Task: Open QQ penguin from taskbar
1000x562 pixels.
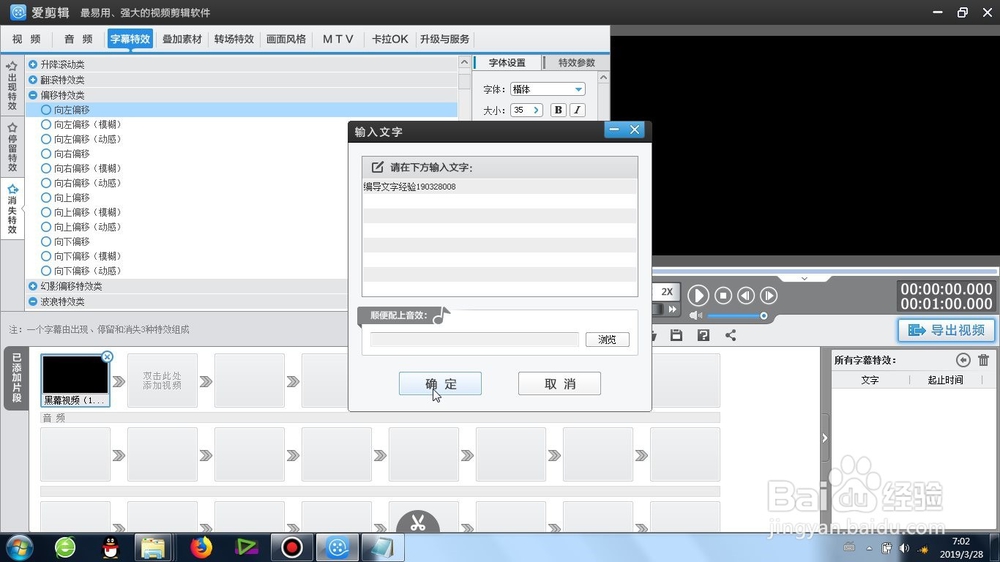Action: tap(110, 547)
